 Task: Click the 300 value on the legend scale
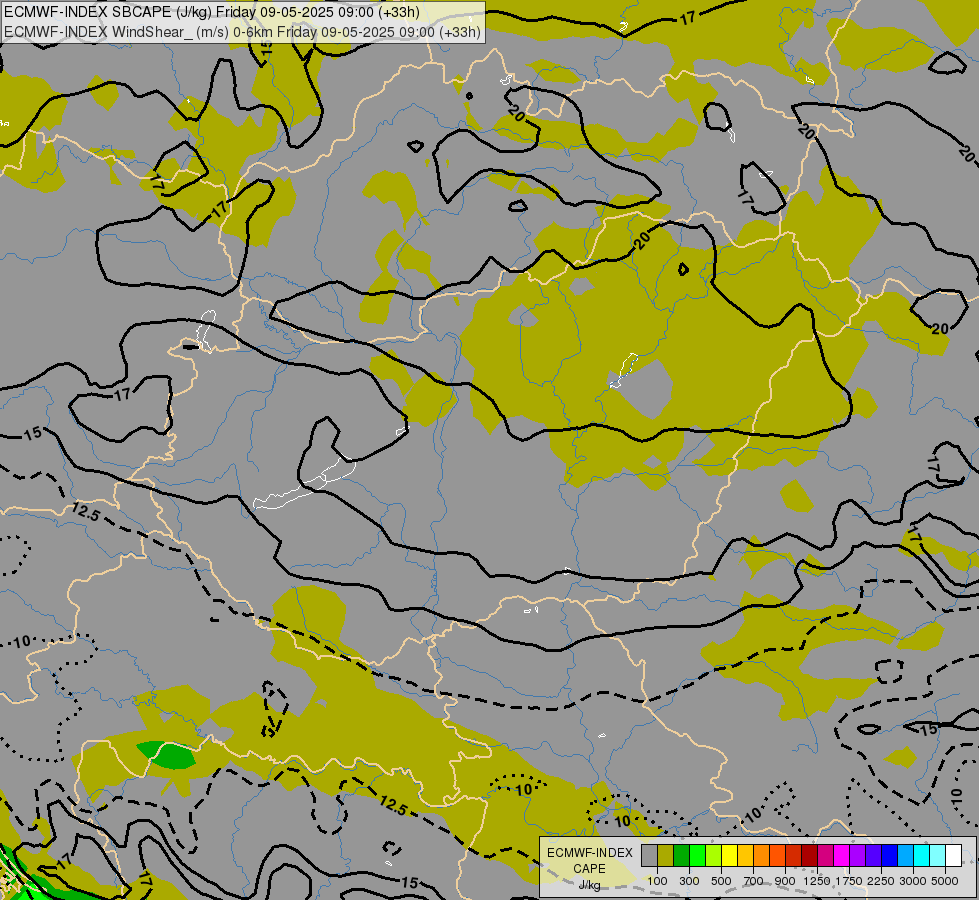(689, 881)
